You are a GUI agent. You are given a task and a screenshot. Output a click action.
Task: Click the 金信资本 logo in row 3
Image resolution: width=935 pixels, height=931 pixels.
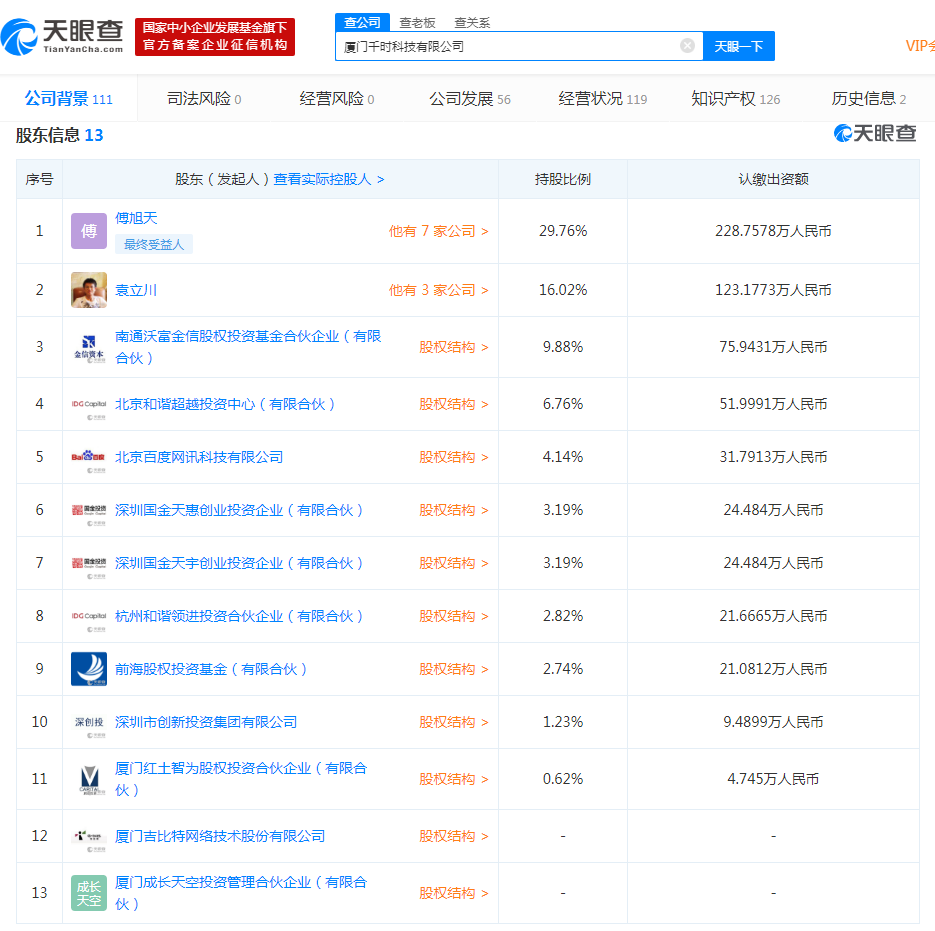tap(89, 347)
